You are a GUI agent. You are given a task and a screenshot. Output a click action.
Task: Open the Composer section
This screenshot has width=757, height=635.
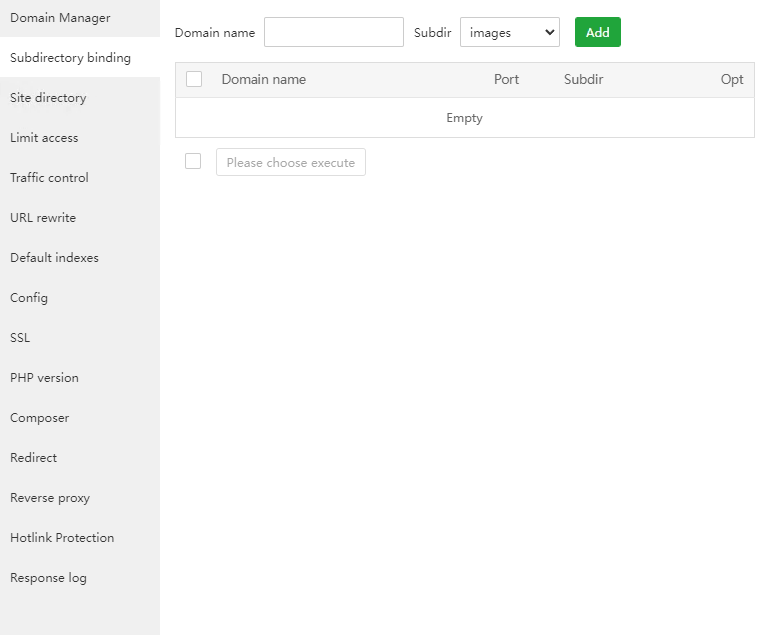click(x=39, y=418)
